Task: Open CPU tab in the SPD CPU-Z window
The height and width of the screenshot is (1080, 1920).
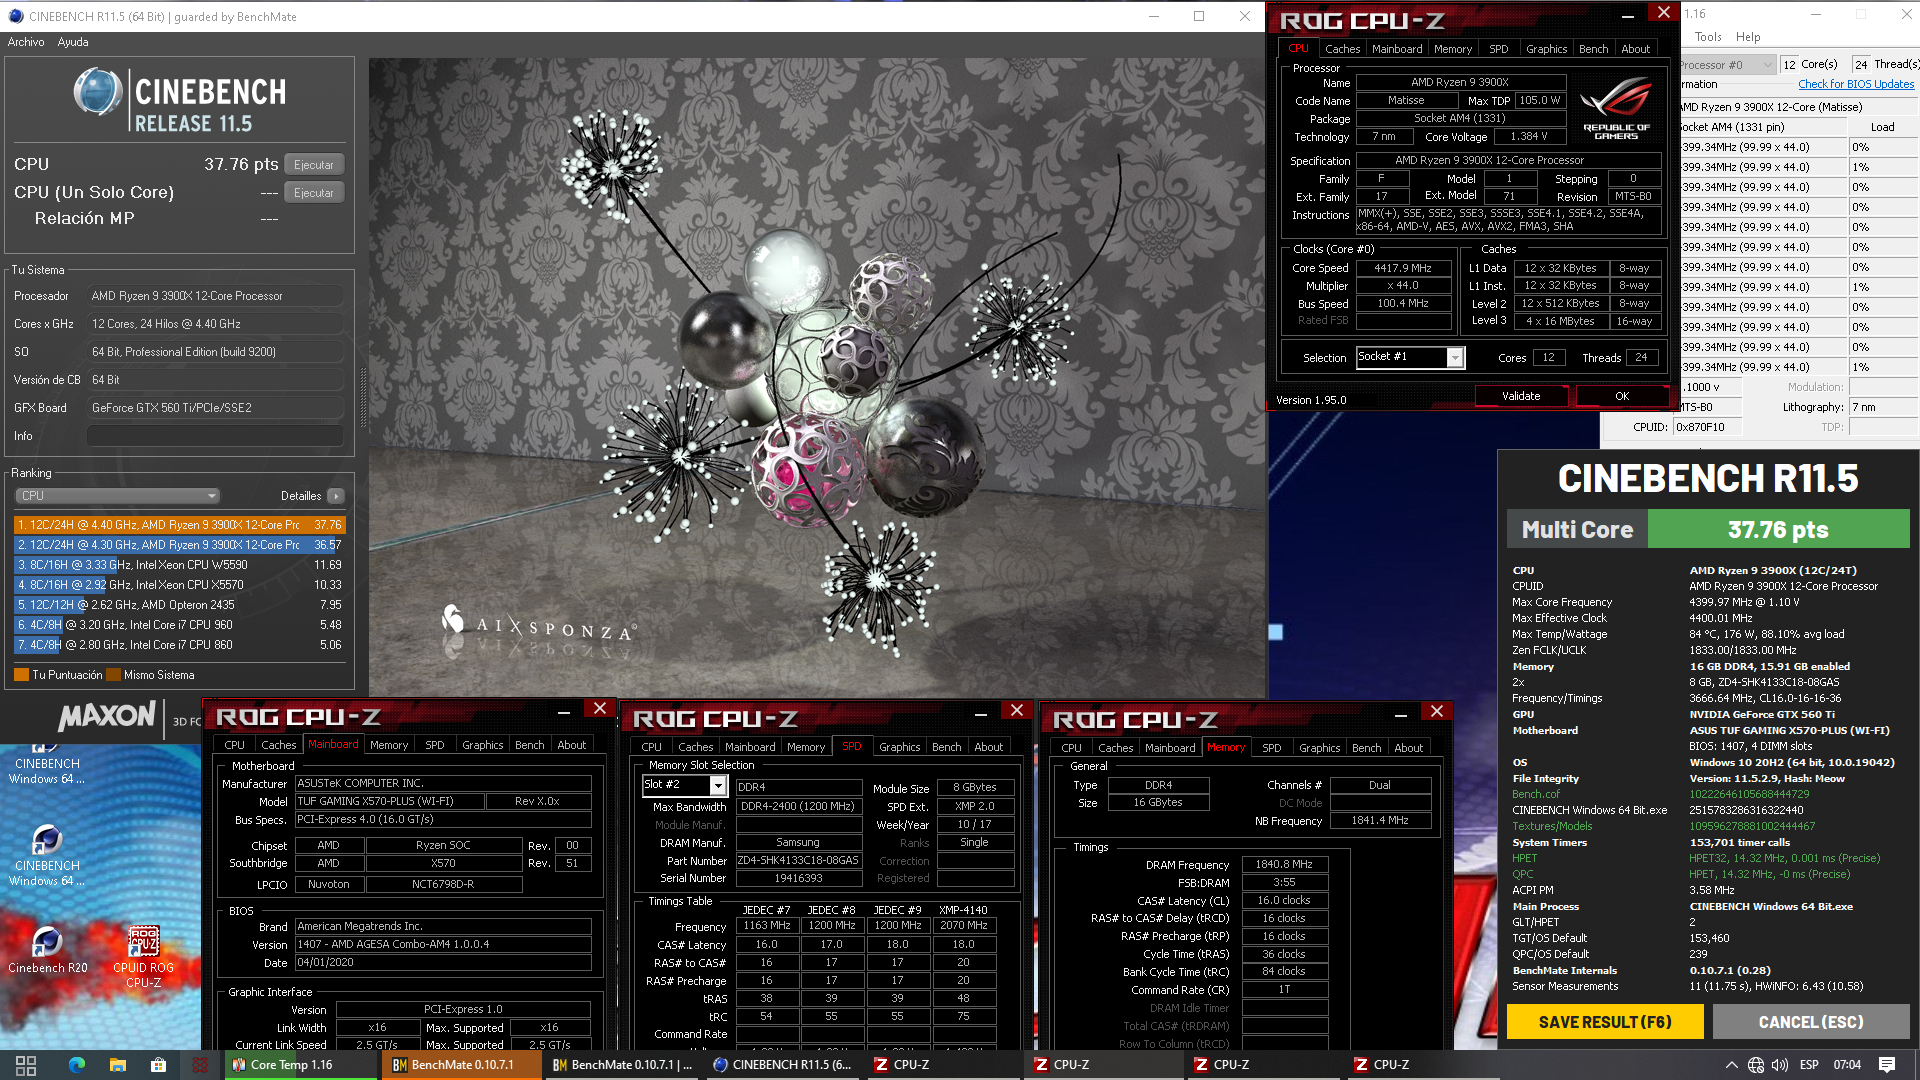Action: pos(651,747)
